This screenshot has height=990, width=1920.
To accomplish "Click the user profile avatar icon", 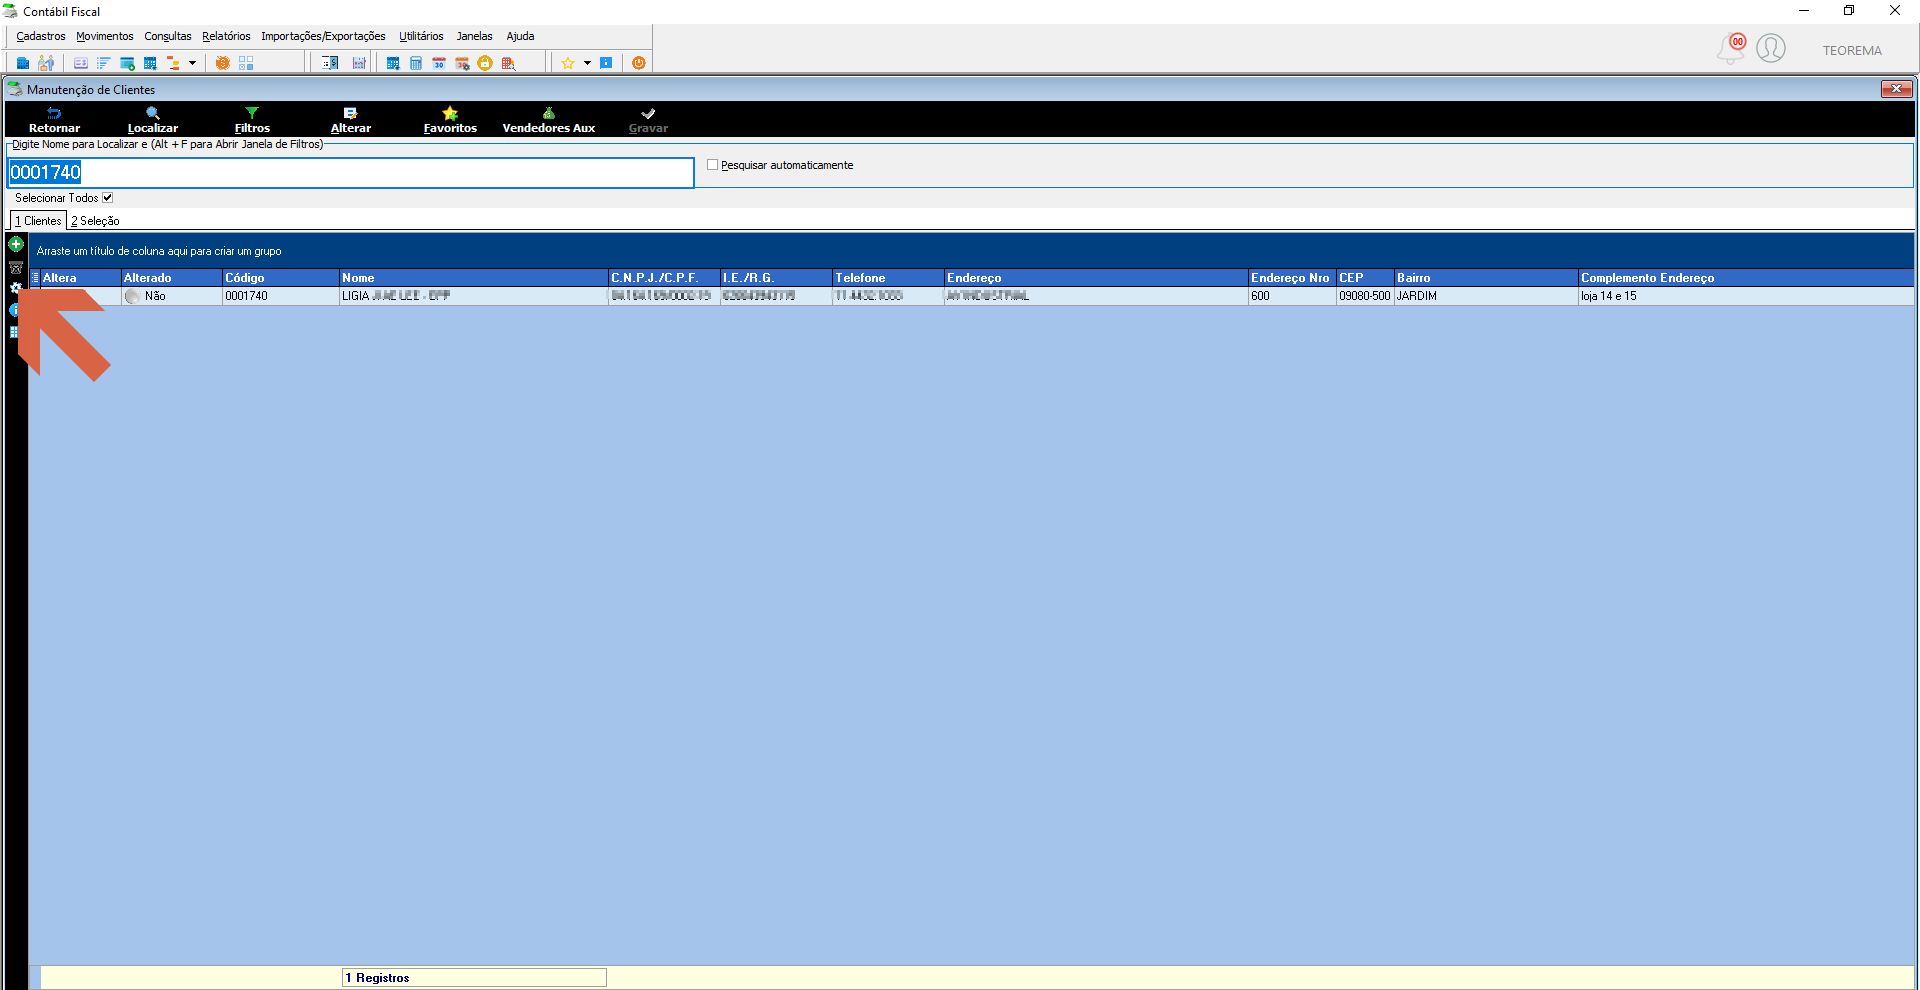I will point(1771,48).
